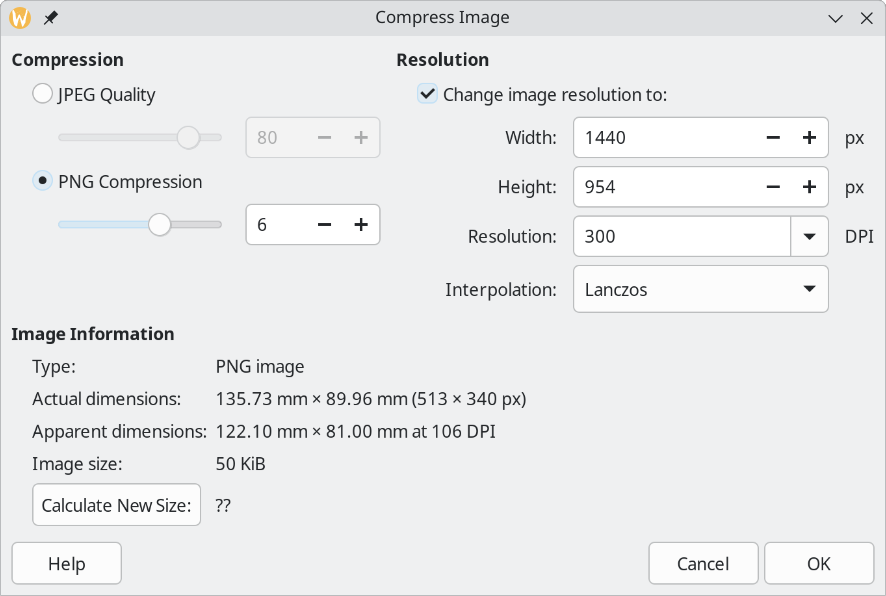Select the PNG Compression radio button
The image size is (886, 596).
tap(43, 182)
